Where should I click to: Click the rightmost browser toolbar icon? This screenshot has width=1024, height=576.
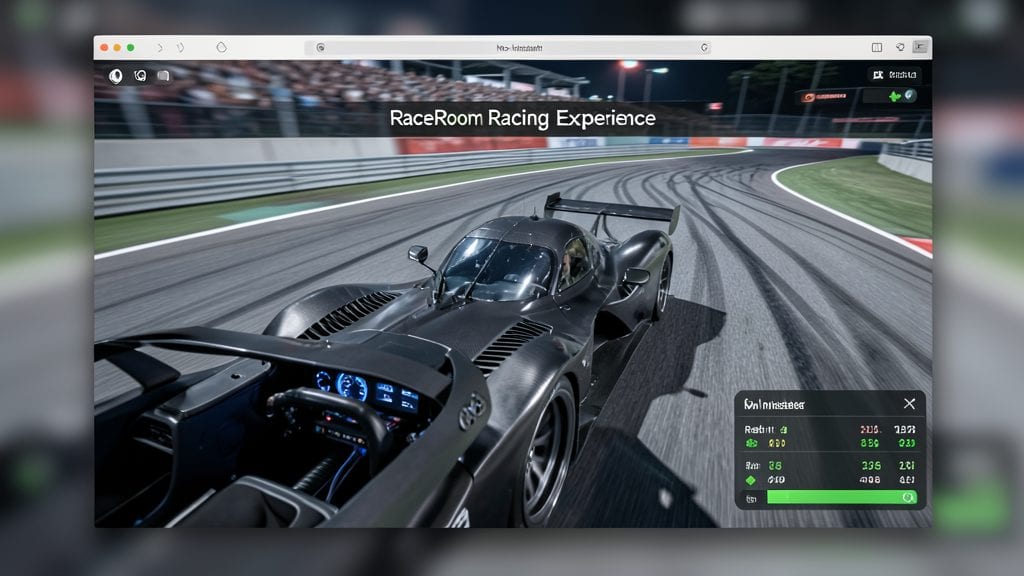920,47
